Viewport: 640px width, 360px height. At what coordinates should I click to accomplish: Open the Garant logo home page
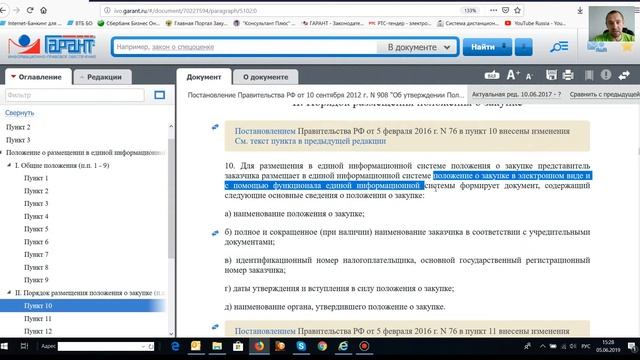52,47
